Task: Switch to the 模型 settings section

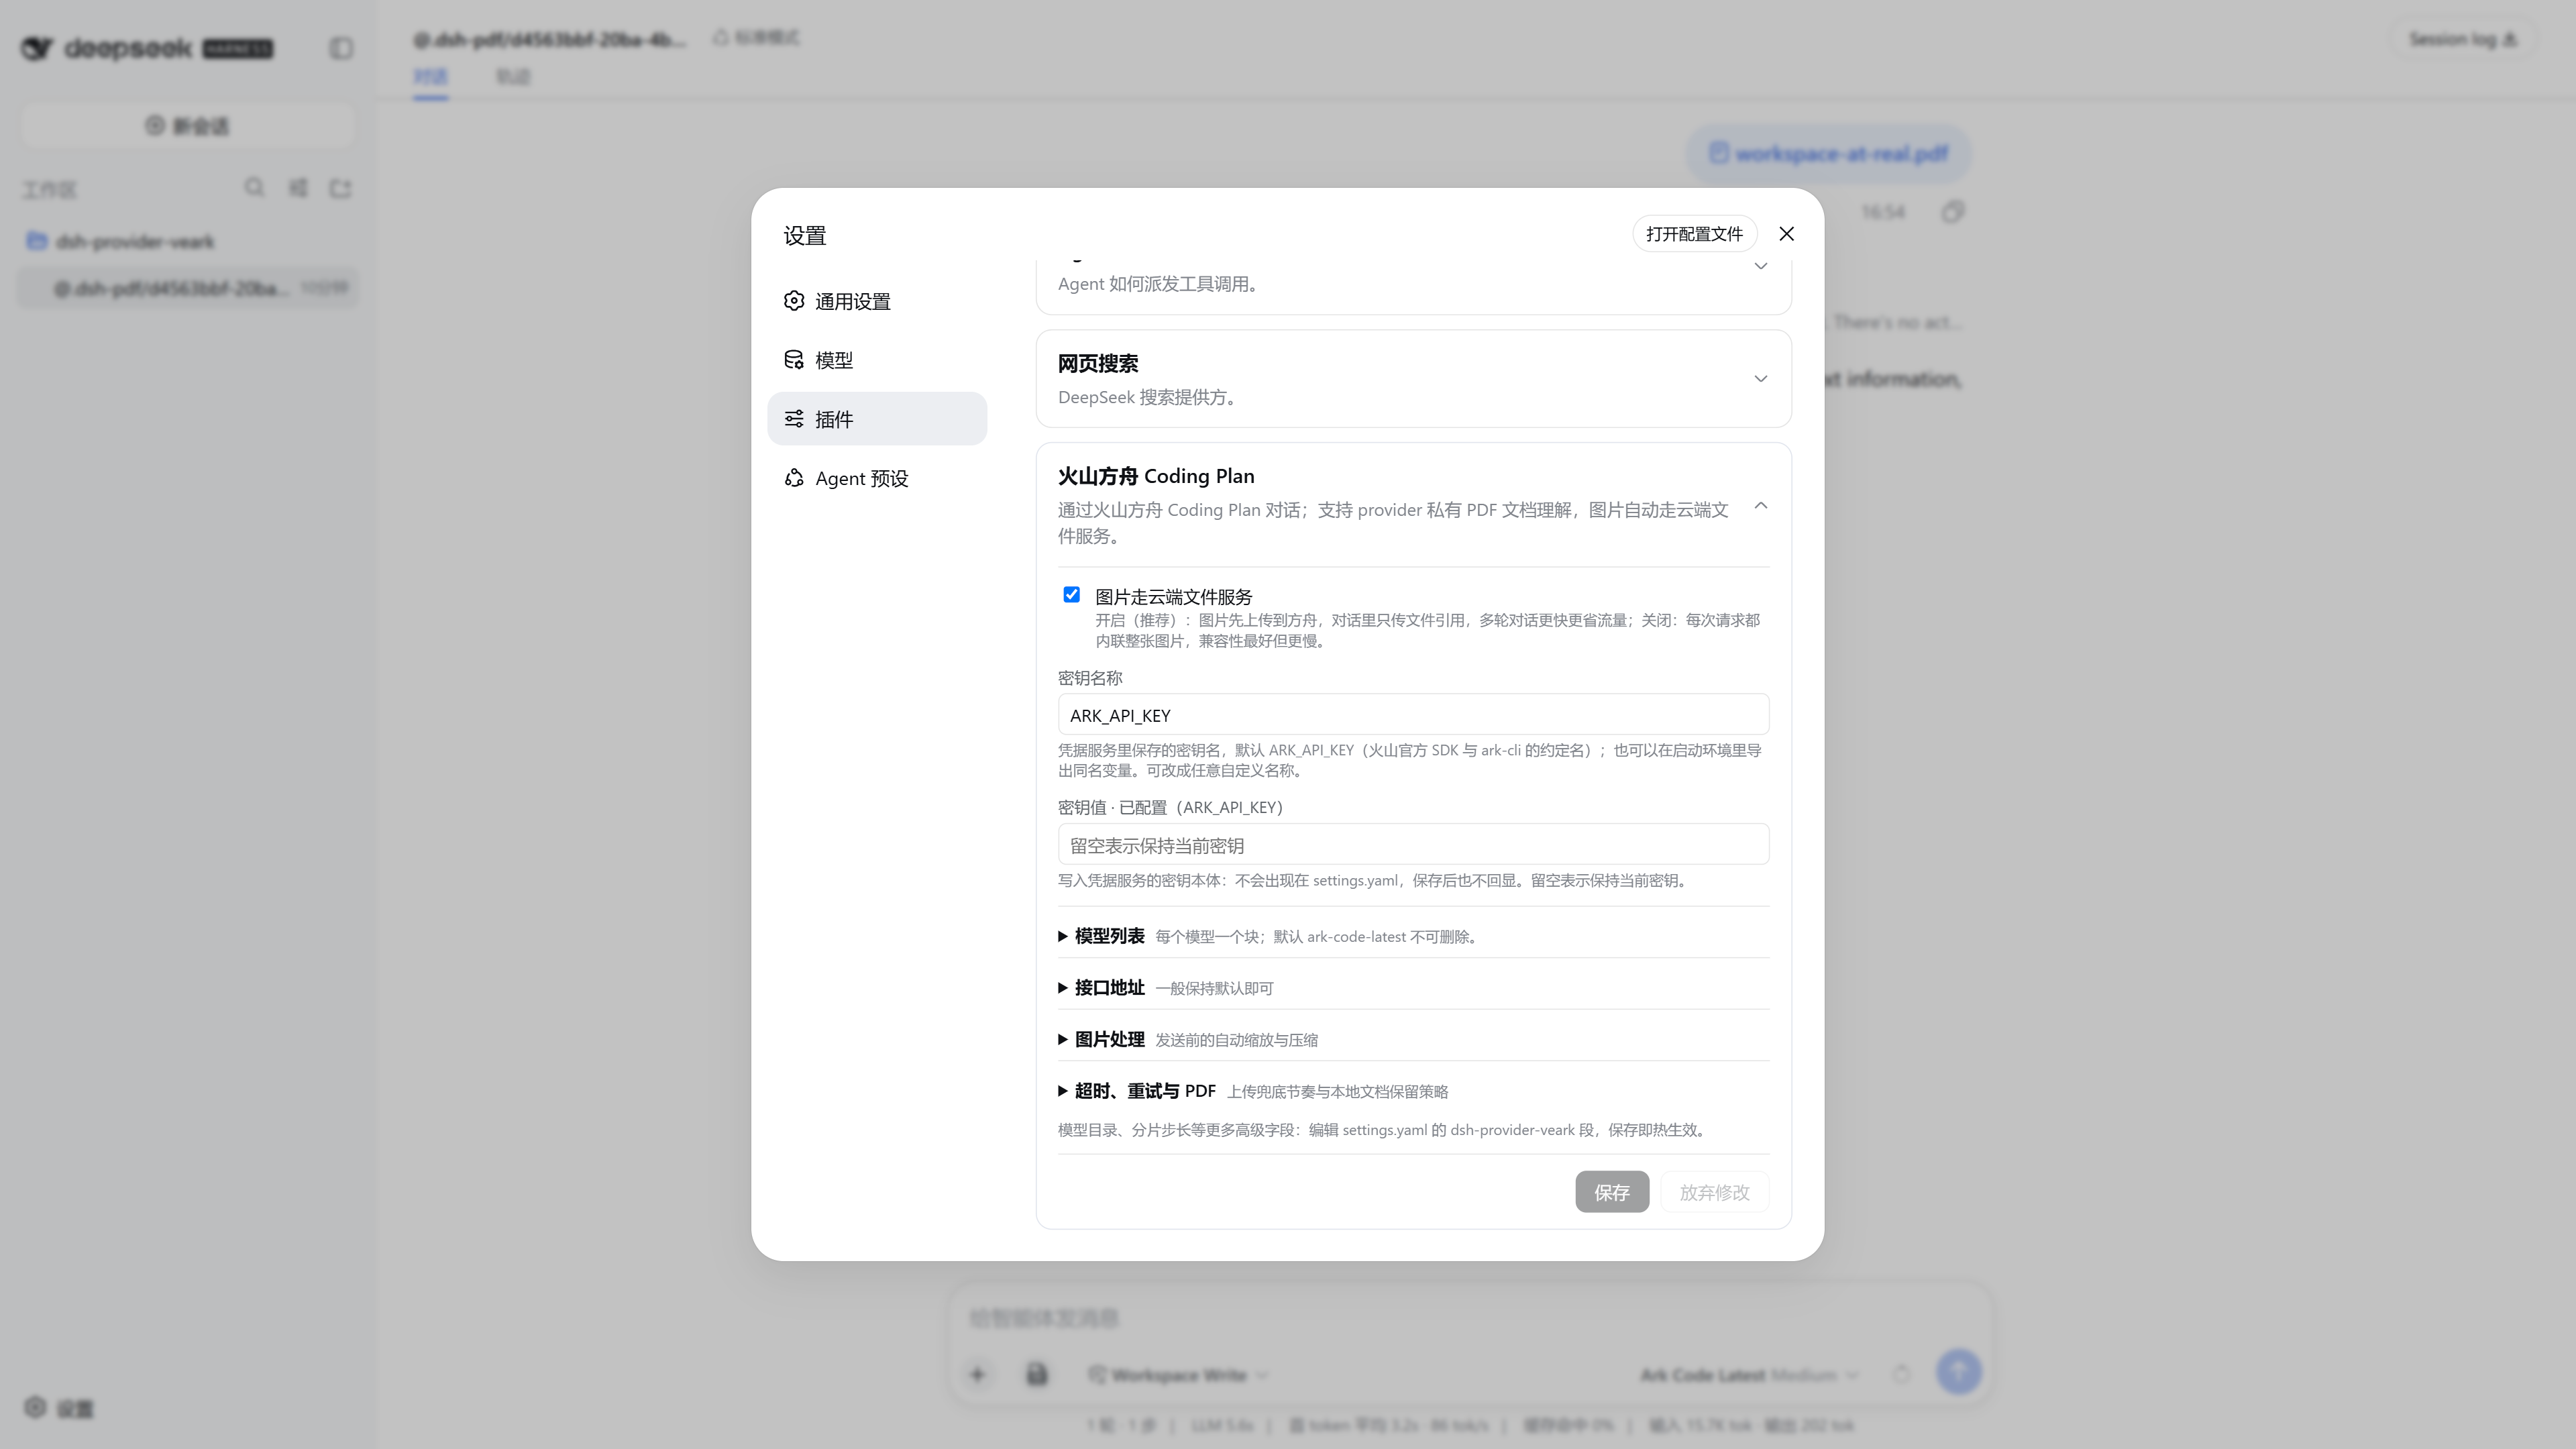Action: coord(877,360)
